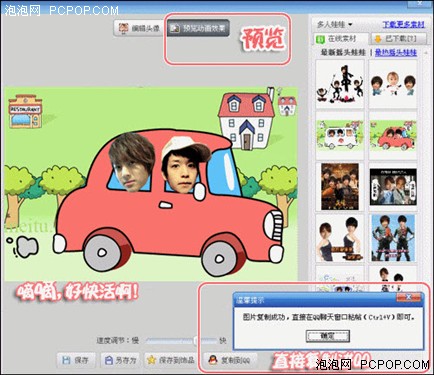This screenshot has height=375, width=434.
Task: Open the 下载更多素材 link
Action: coord(403,24)
